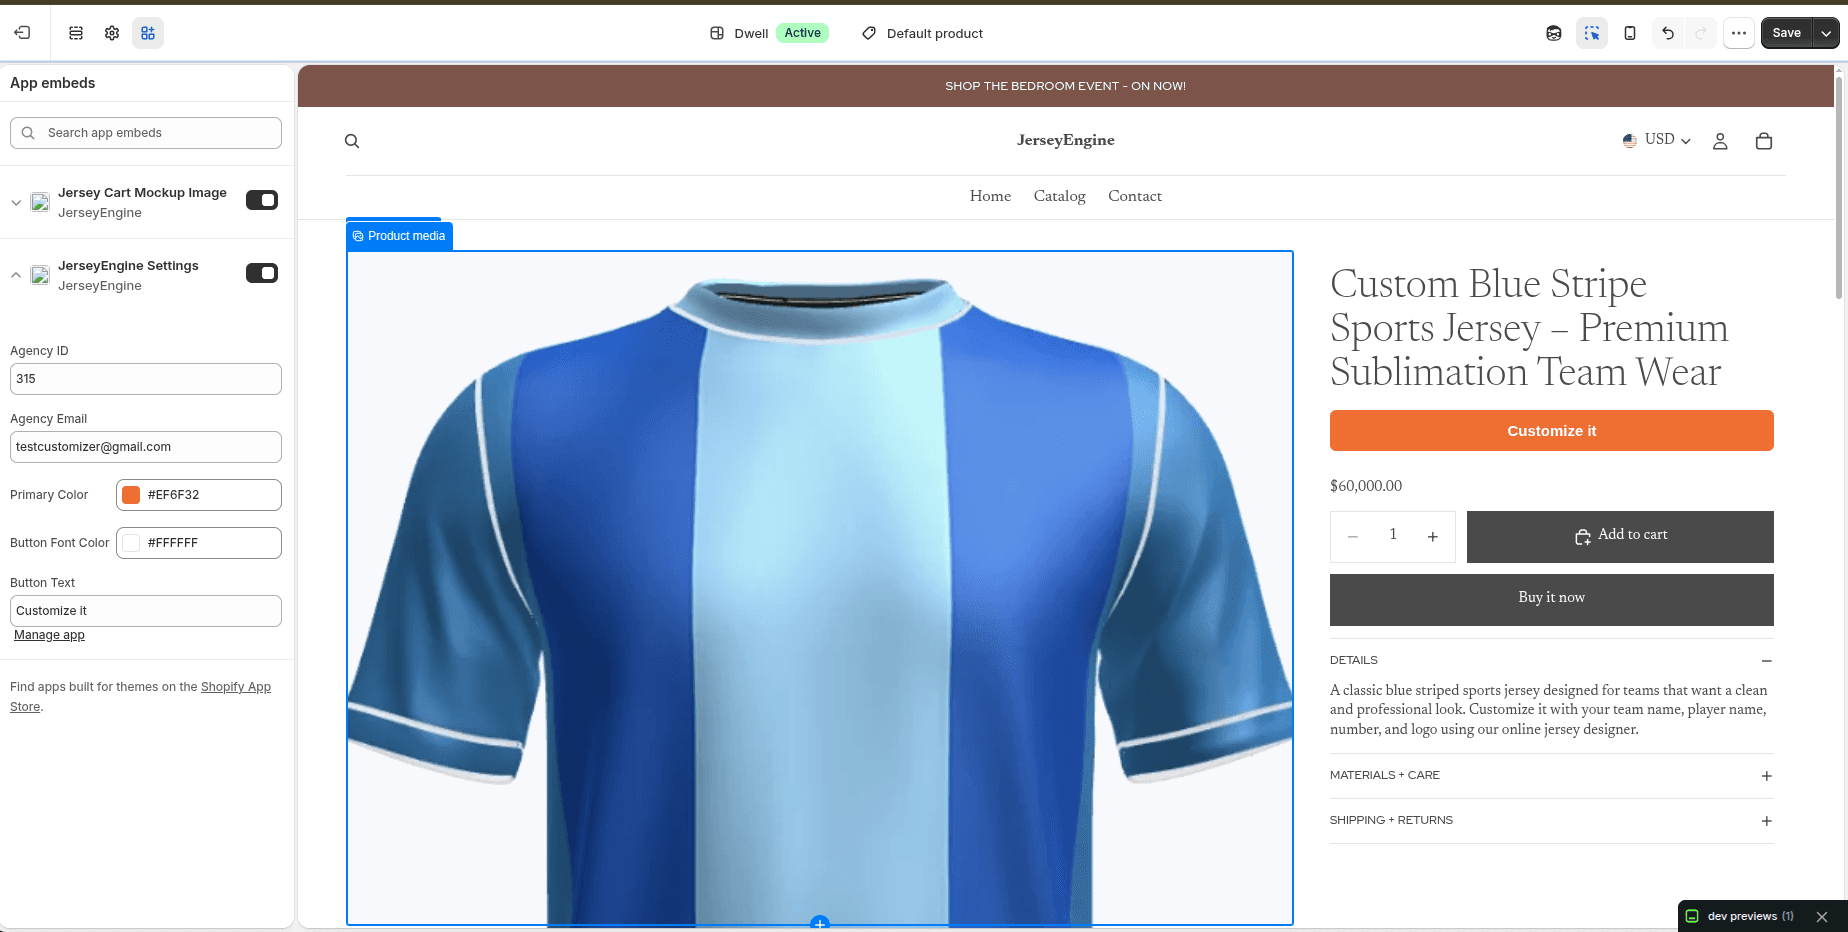Image resolution: width=1848 pixels, height=932 pixels.
Task: Open the Default product template selector
Action: [922, 33]
